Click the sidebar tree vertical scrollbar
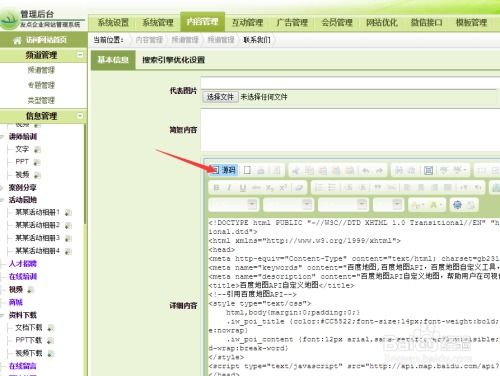 click(85, 173)
